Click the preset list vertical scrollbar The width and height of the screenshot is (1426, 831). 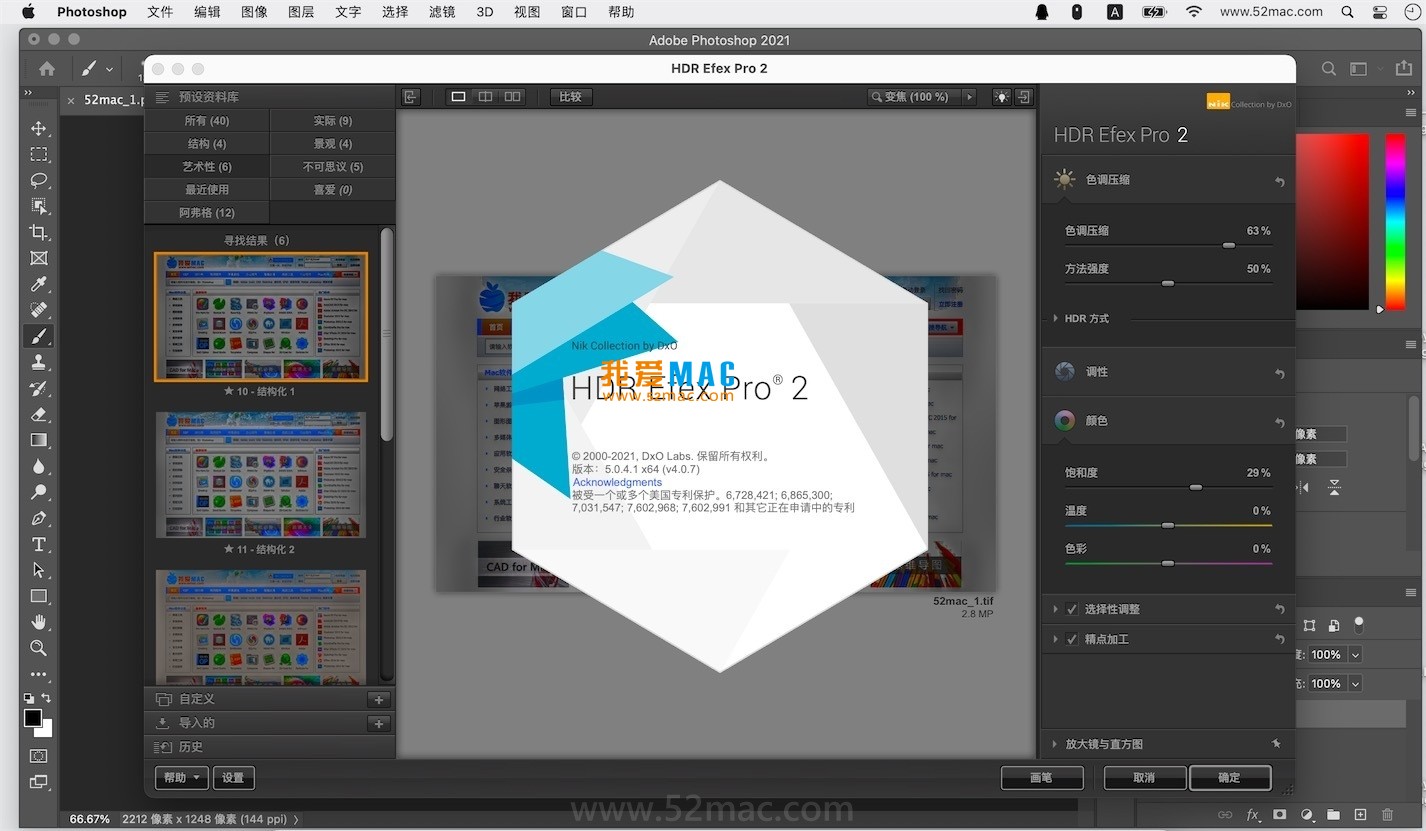[387, 335]
